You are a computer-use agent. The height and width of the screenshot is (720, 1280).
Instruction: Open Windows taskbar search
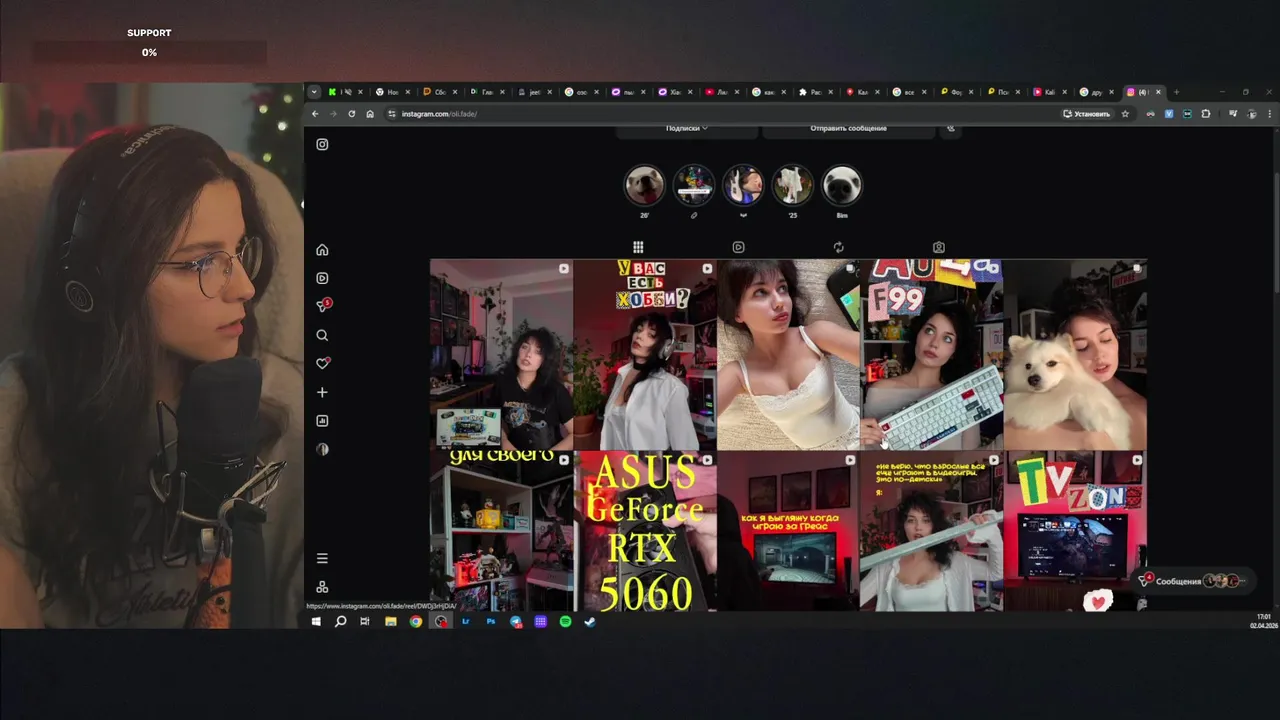[340, 621]
